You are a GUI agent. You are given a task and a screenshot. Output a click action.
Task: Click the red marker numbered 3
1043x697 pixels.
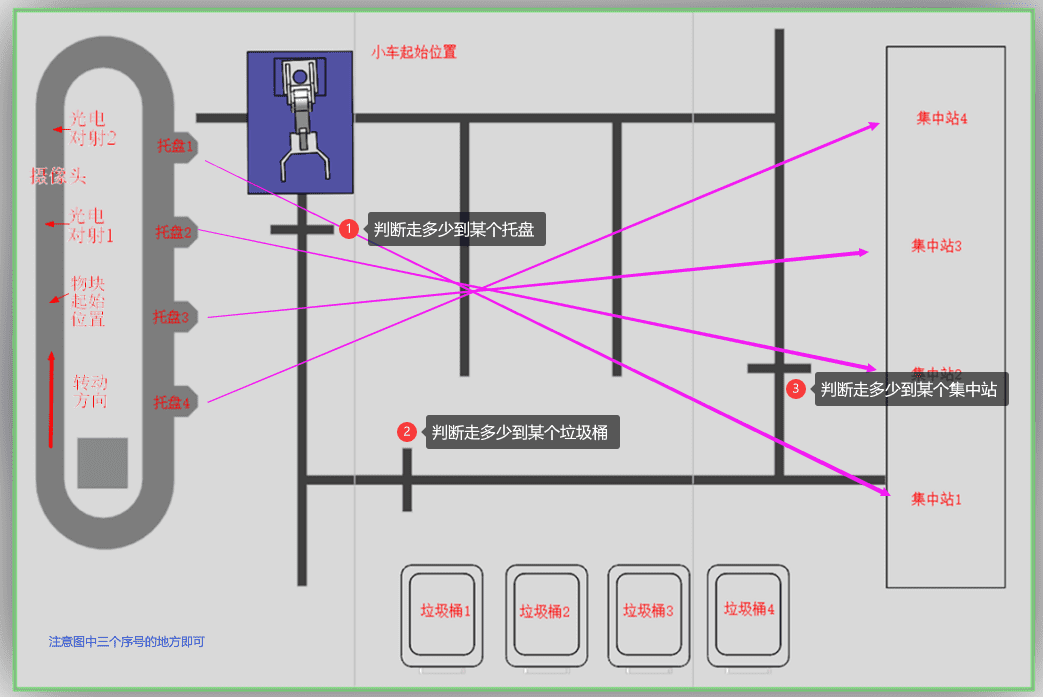795,388
